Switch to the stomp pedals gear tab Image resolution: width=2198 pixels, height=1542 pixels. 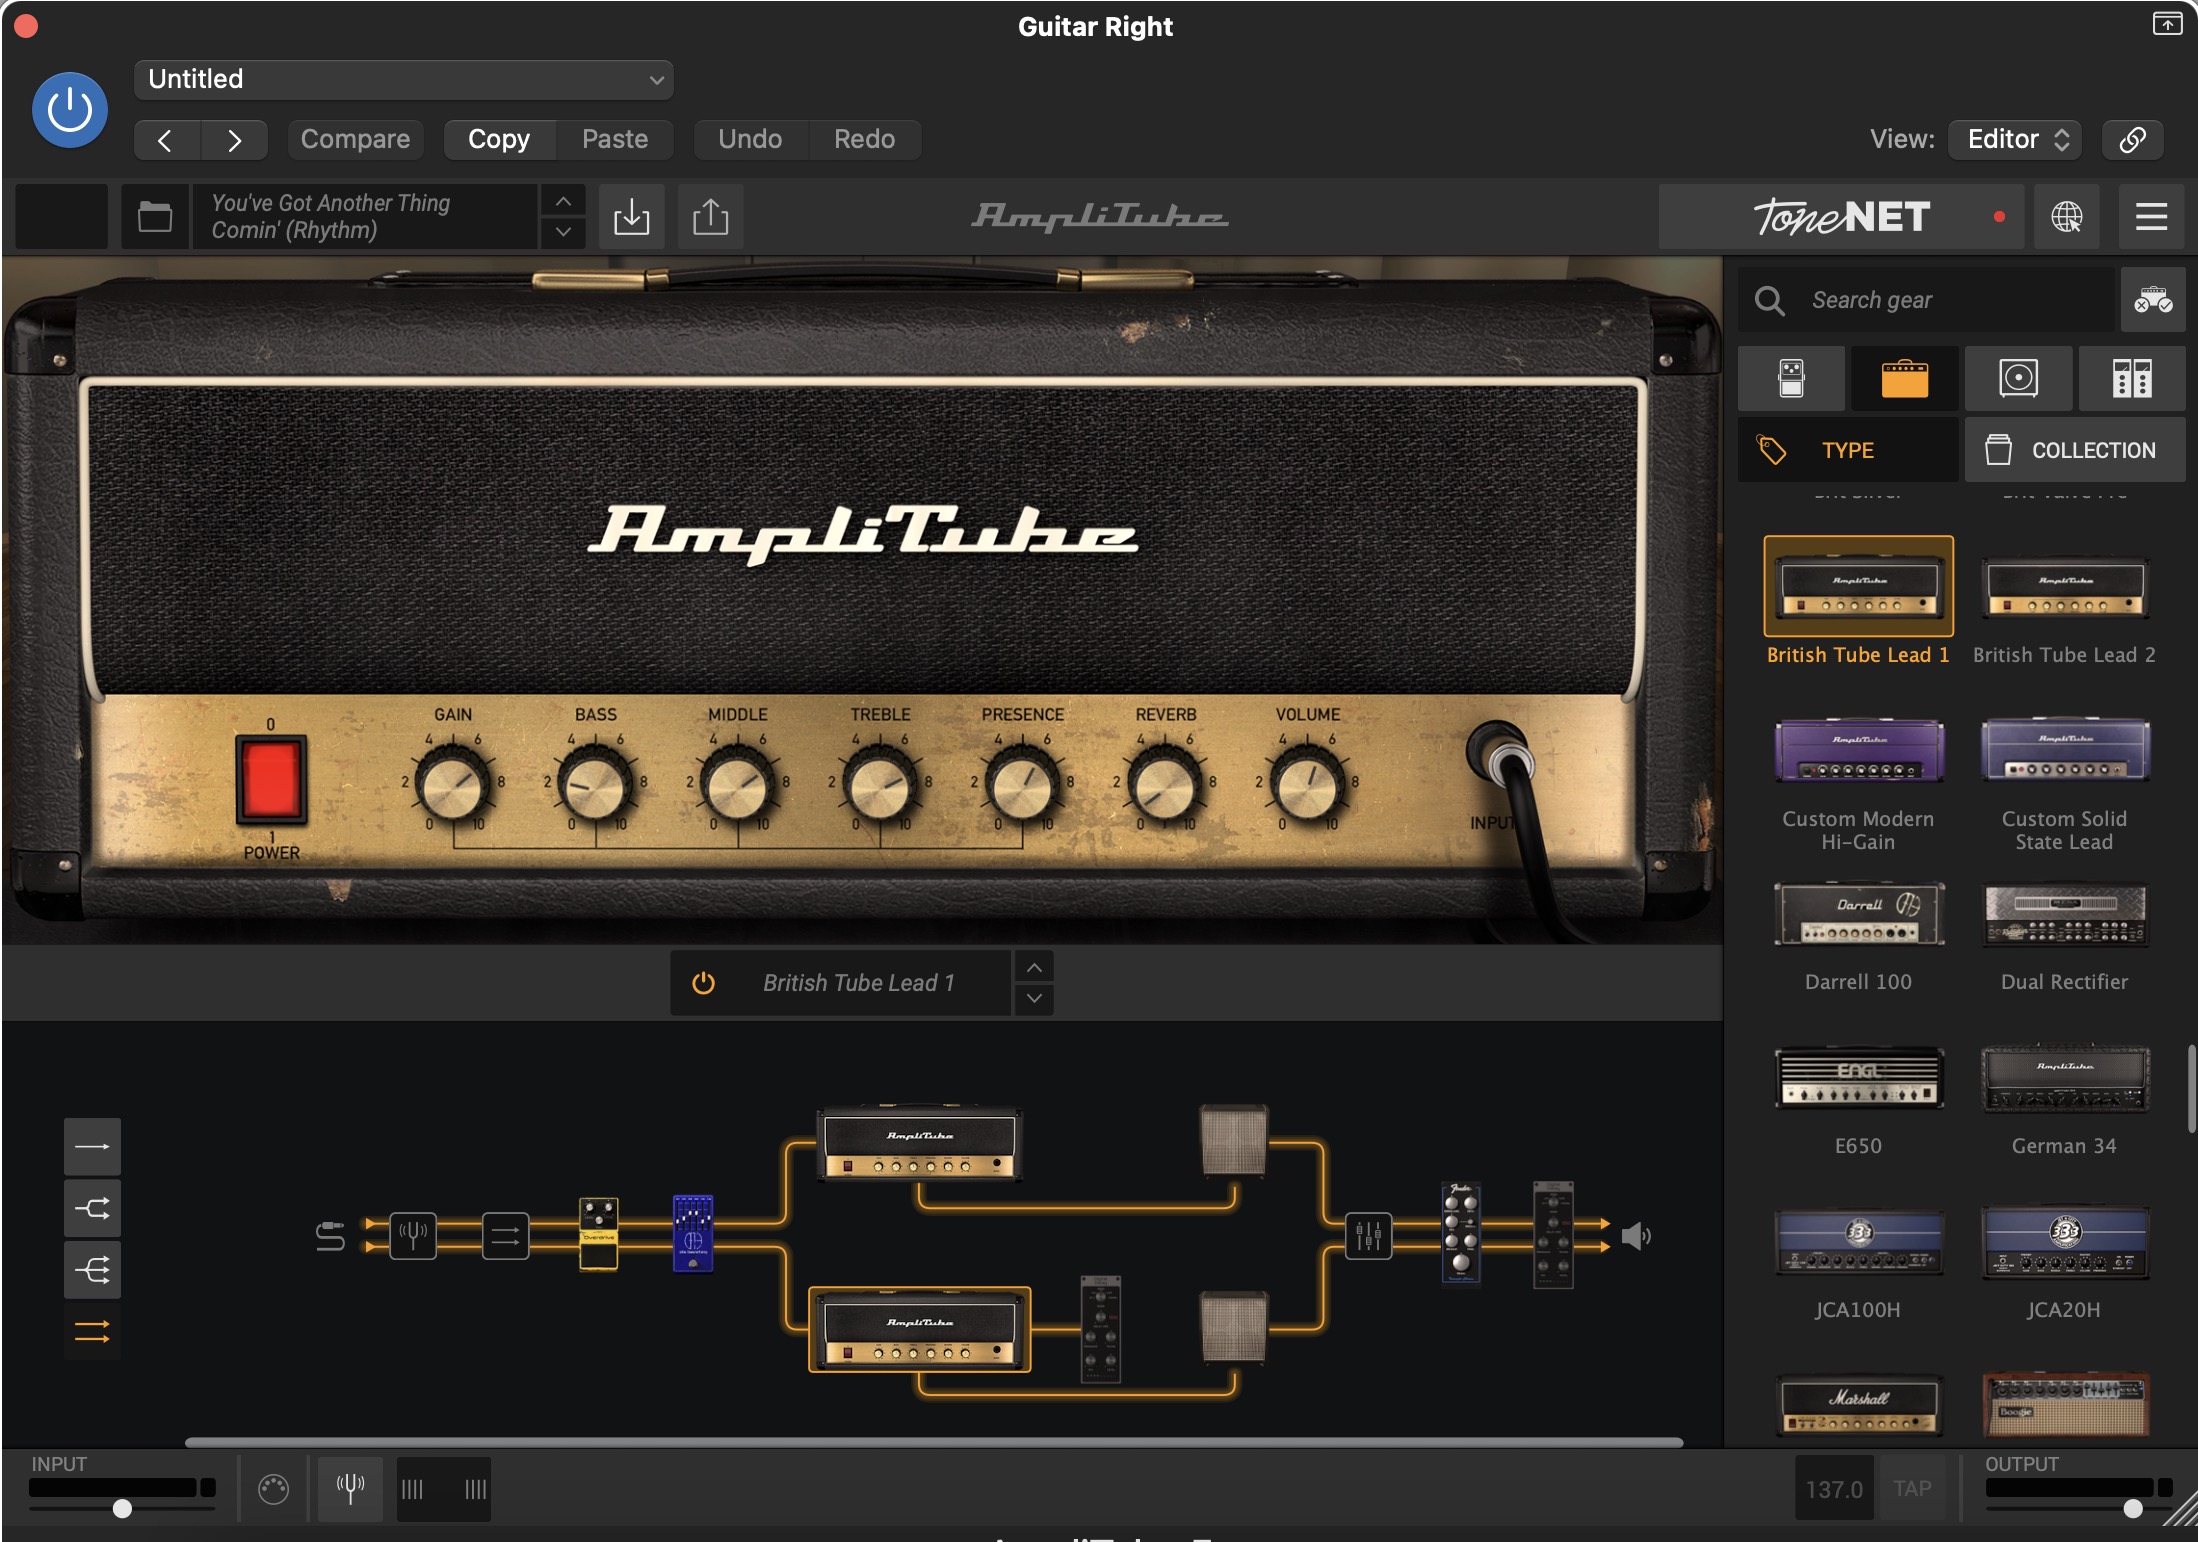[1791, 379]
